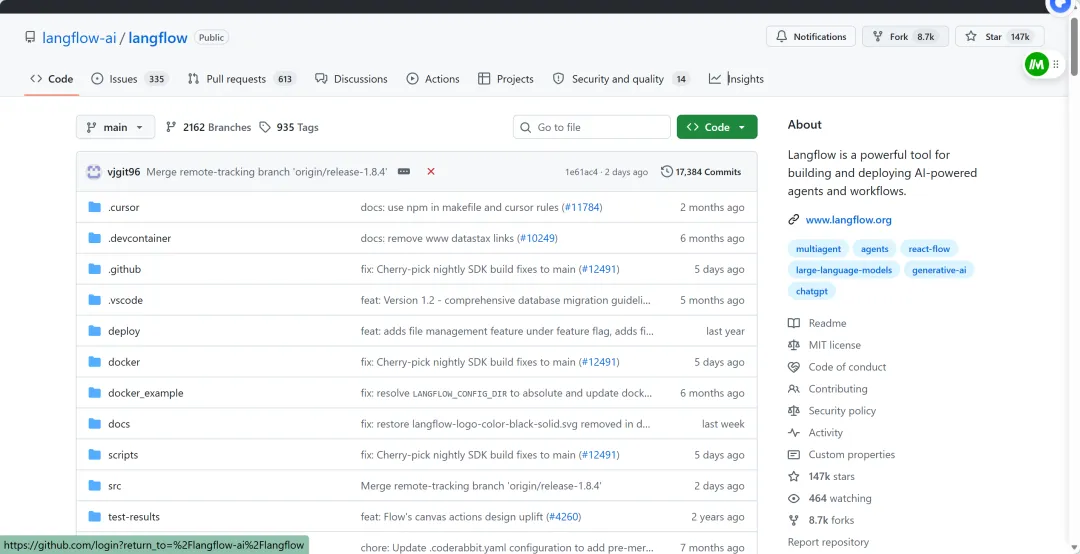View 935 Tags link
This screenshot has width=1080, height=554.
coord(289,127)
